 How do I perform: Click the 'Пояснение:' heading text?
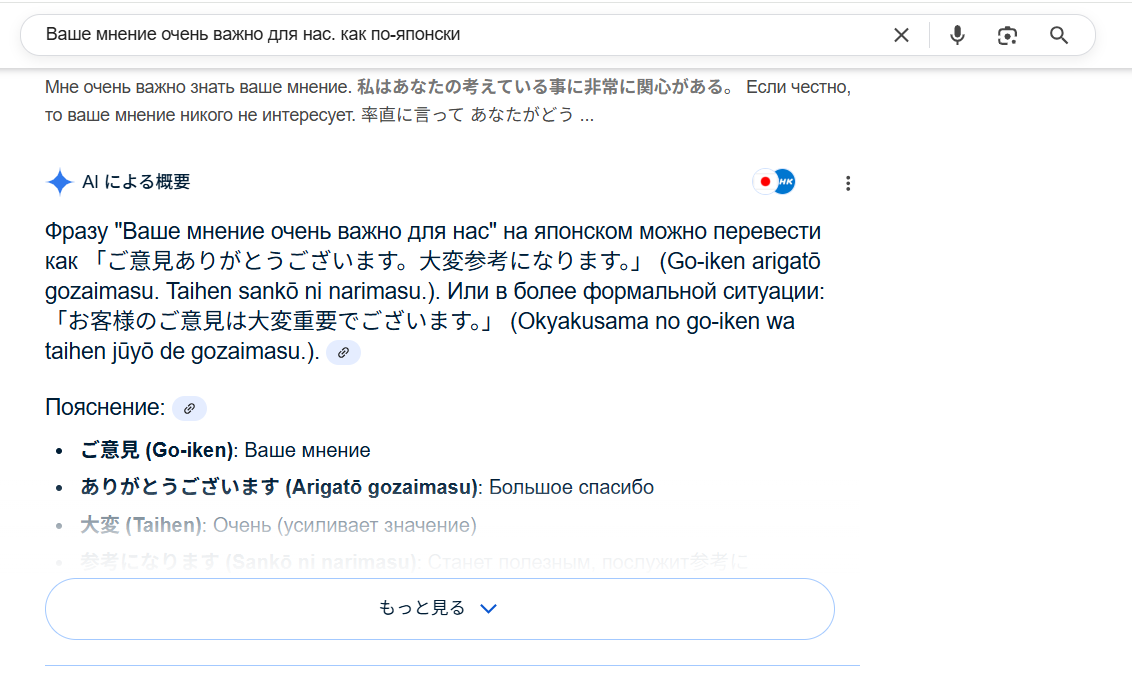104,408
